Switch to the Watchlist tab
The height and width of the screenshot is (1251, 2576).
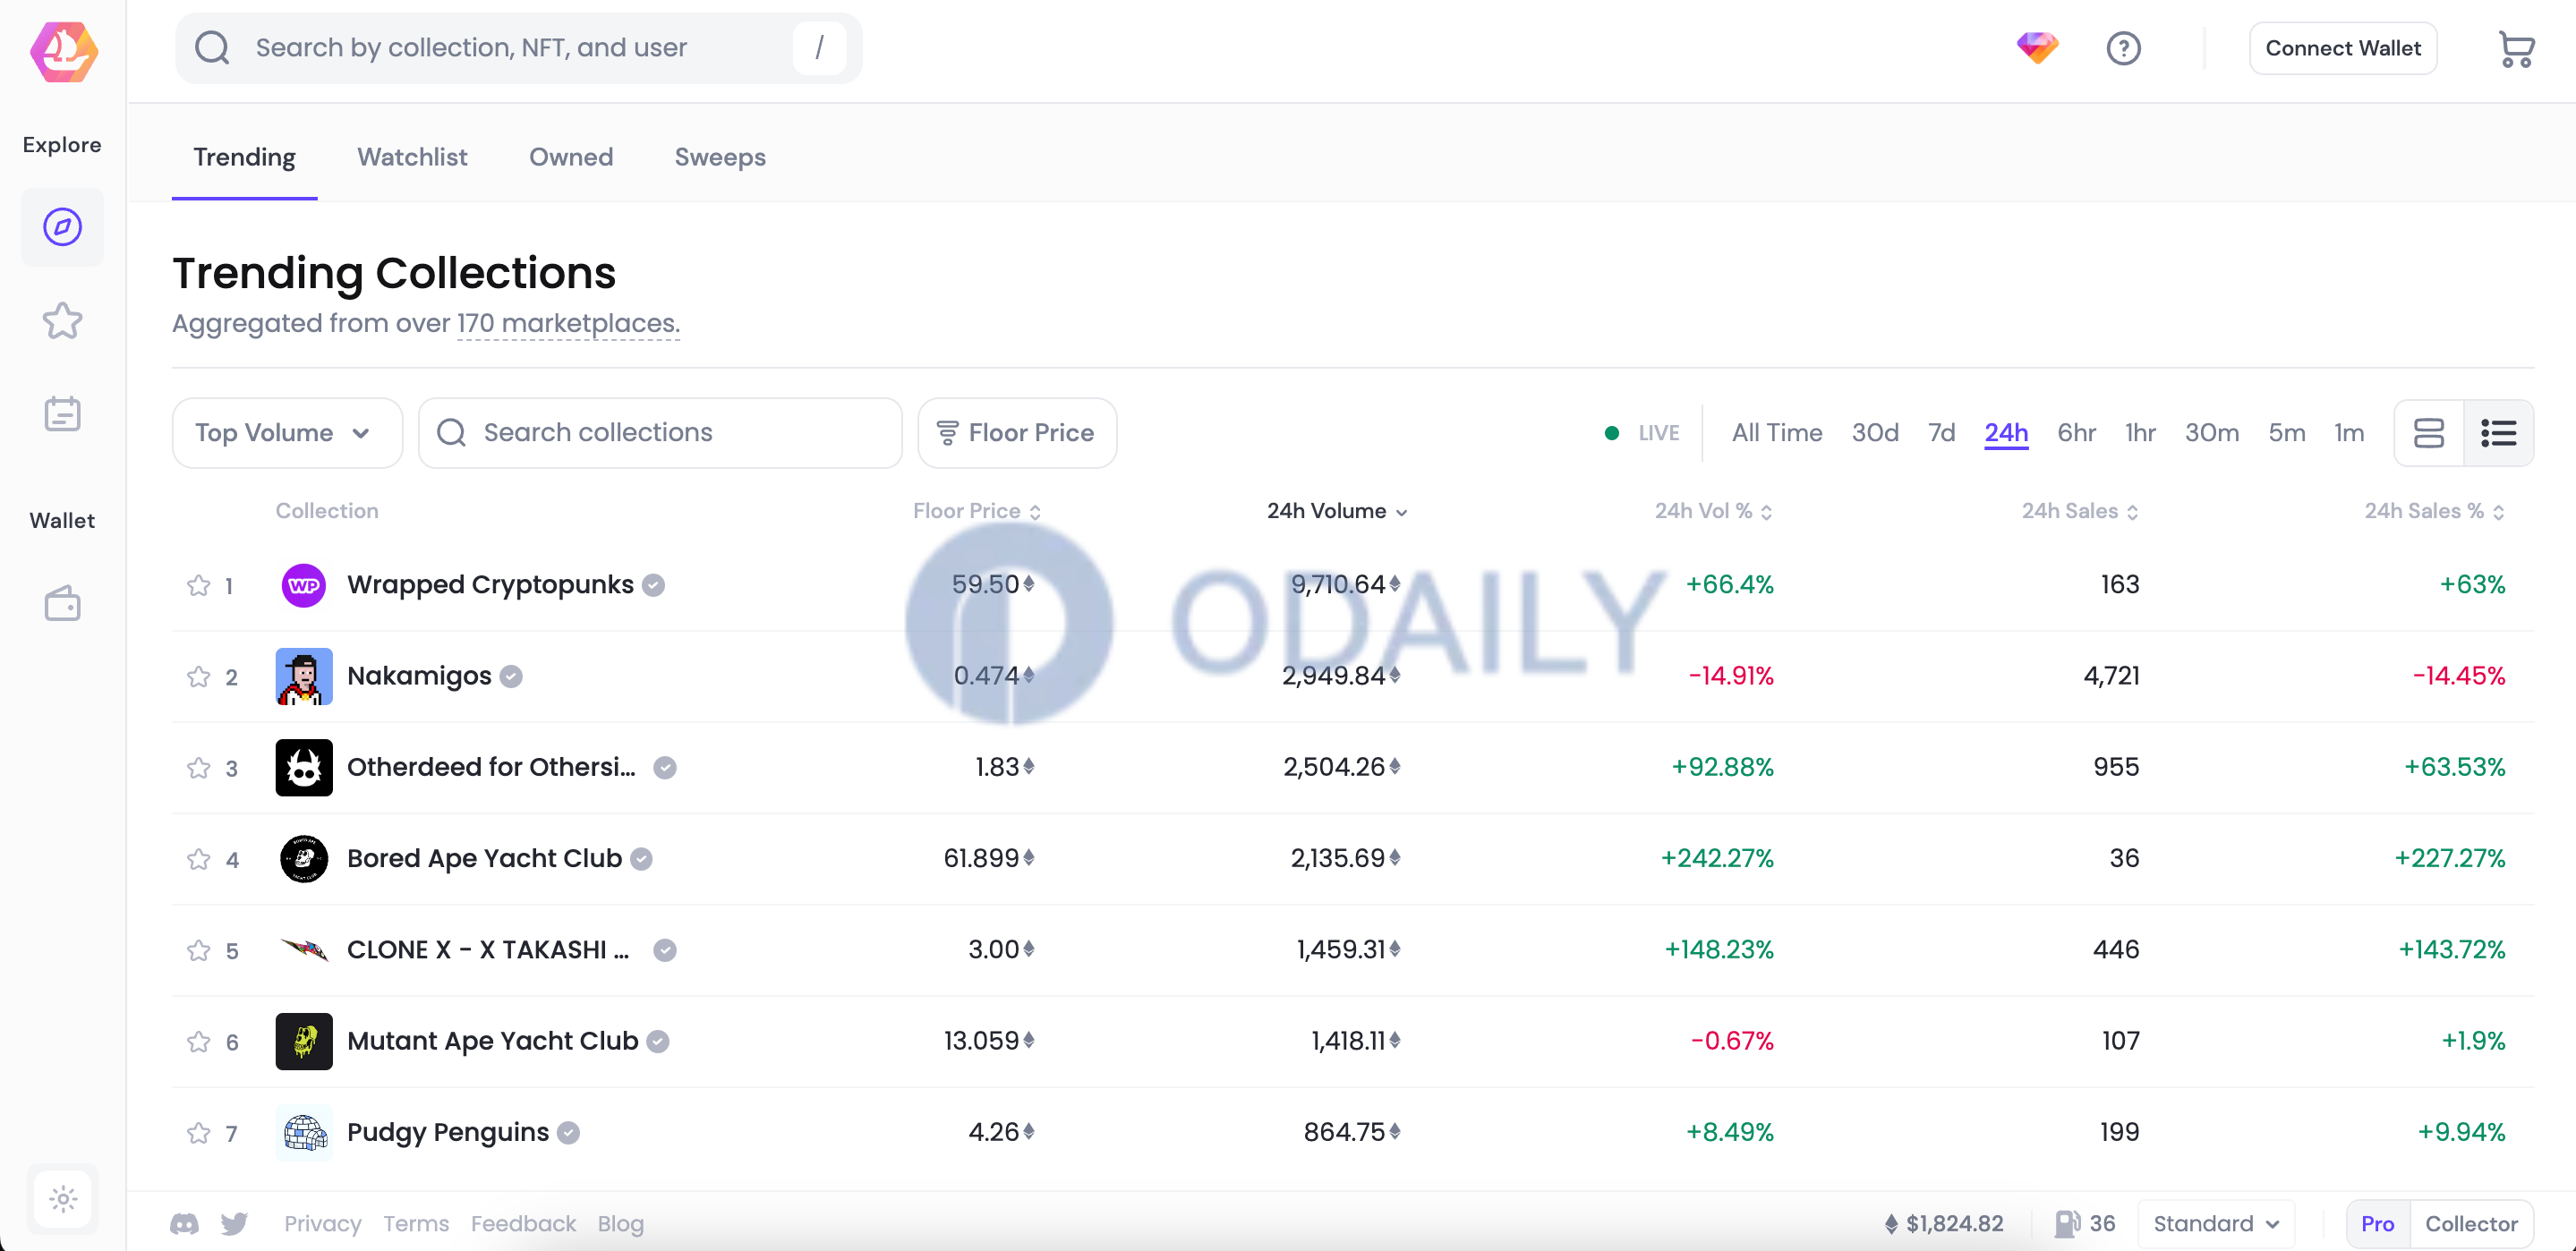point(412,158)
